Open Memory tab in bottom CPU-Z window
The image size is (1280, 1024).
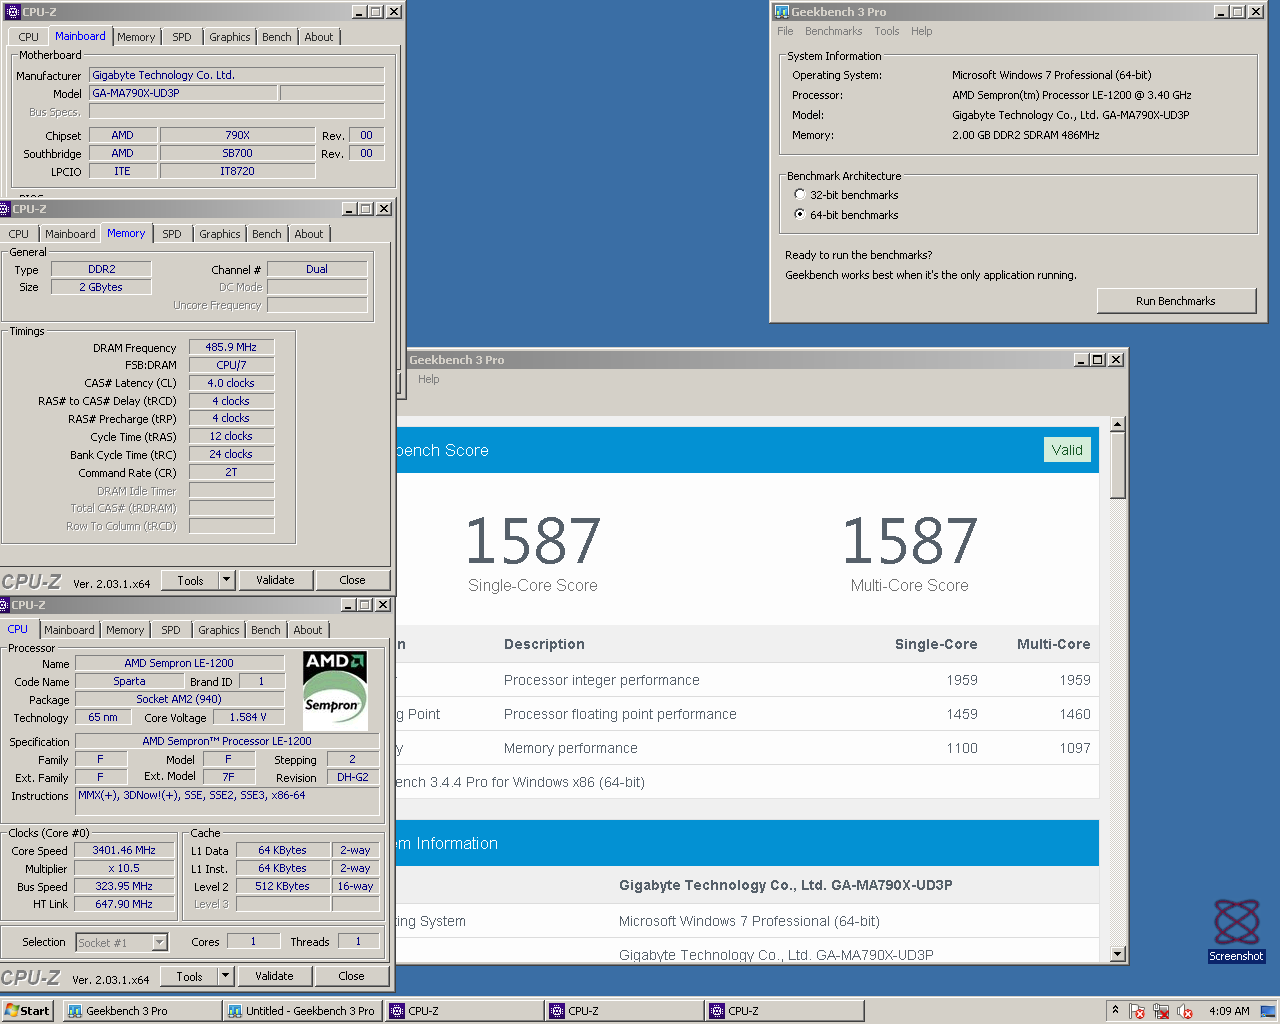125,630
